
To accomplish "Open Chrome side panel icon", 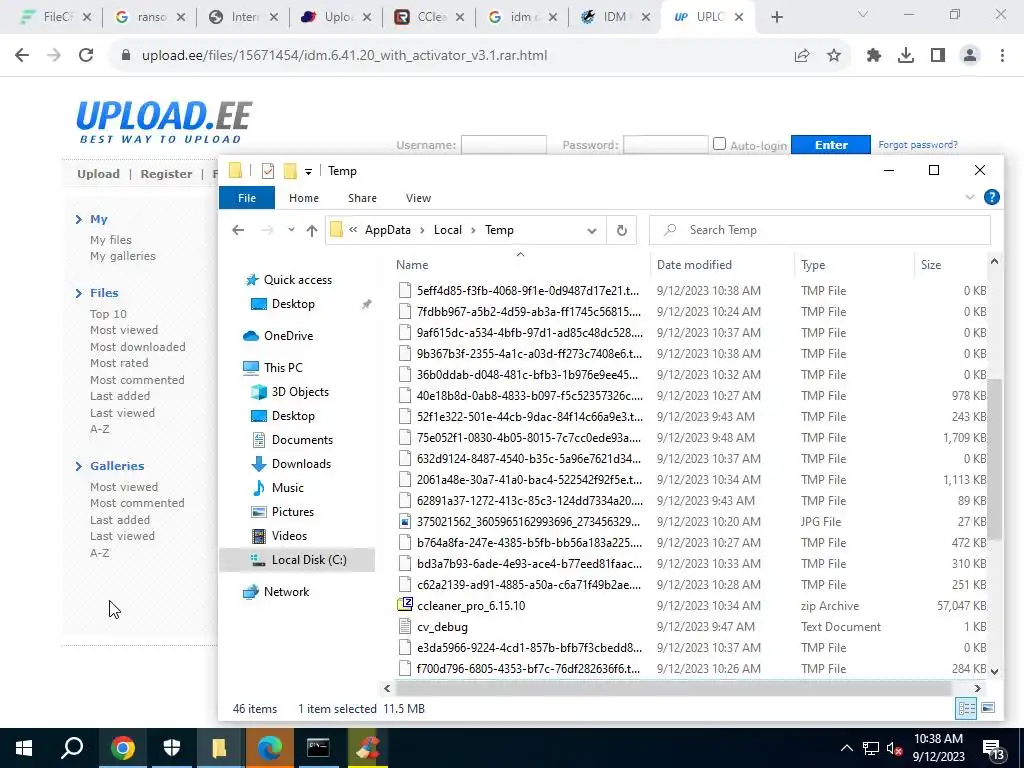I will pyautogui.click(x=938, y=56).
